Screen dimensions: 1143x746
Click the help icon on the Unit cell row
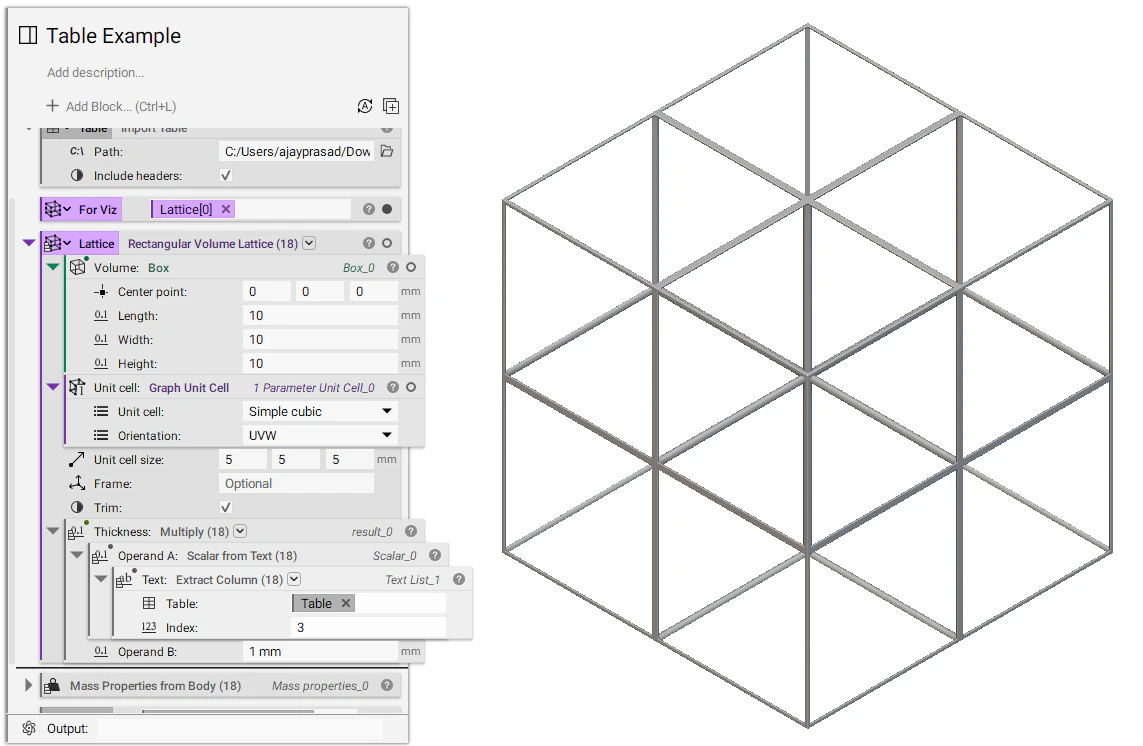[393, 387]
